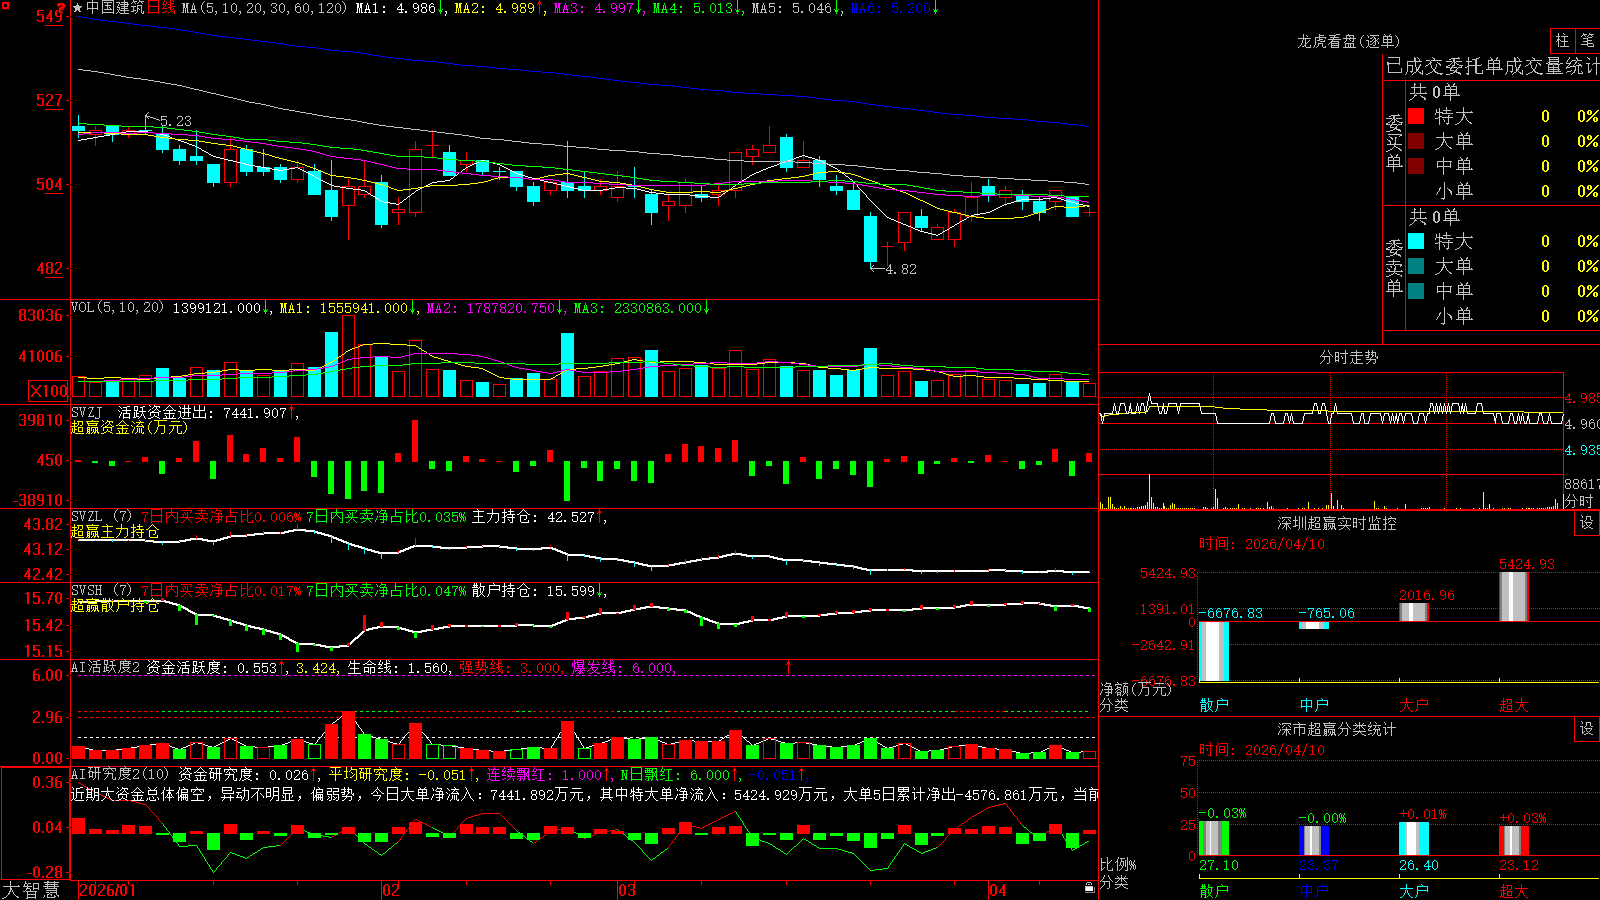The width and height of the screenshot is (1600, 900).
Task: Click the 深圳超赢实时监控 panel title
Action: [x=1337, y=523]
